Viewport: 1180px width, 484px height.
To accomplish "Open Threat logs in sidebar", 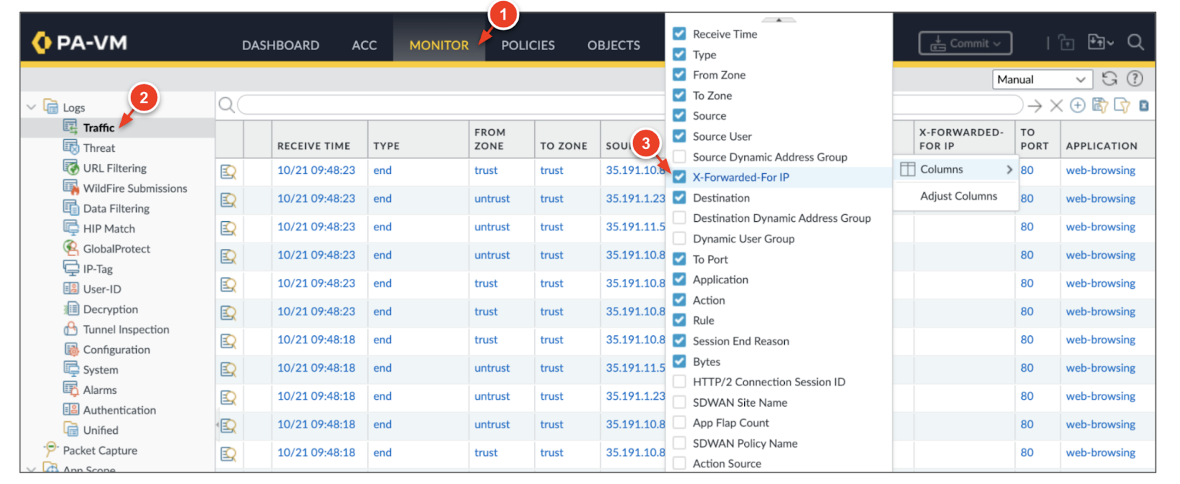I will tap(99, 148).
